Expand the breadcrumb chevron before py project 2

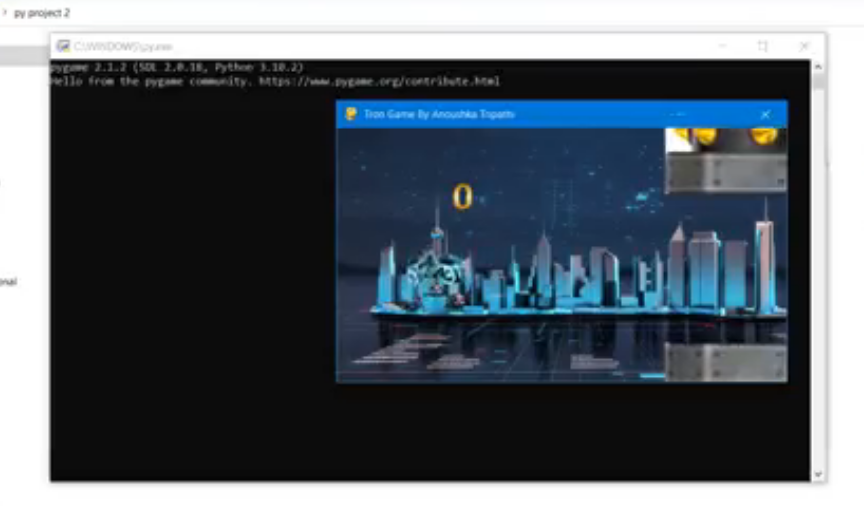tap(4, 13)
